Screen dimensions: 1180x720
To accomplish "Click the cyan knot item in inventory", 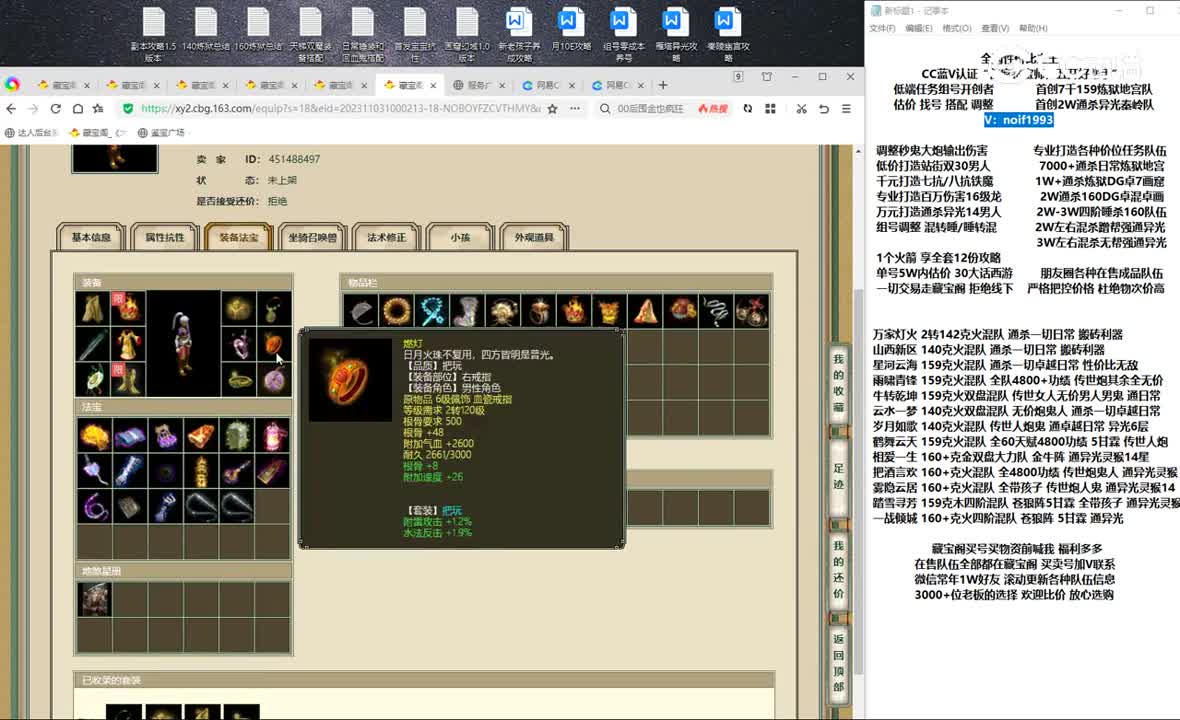I will [432, 311].
